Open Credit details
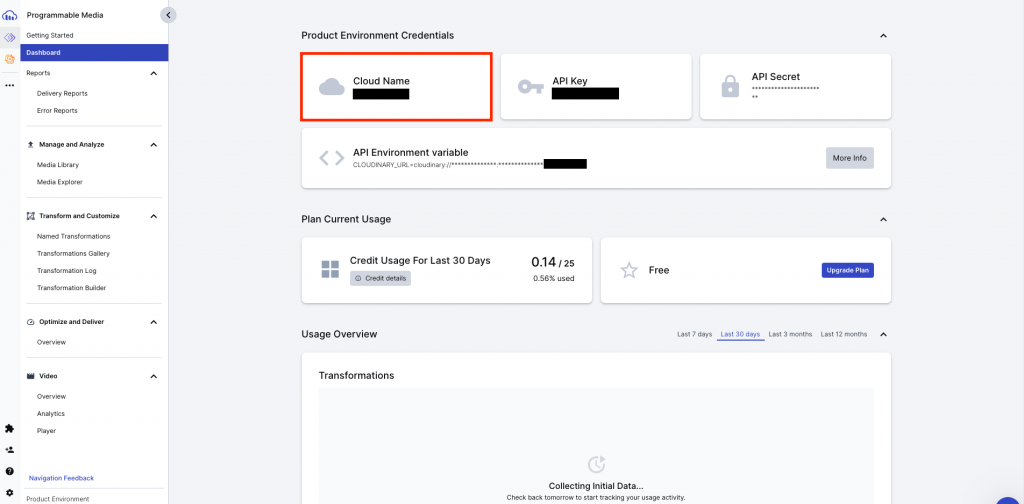 (x=381, y=278)
